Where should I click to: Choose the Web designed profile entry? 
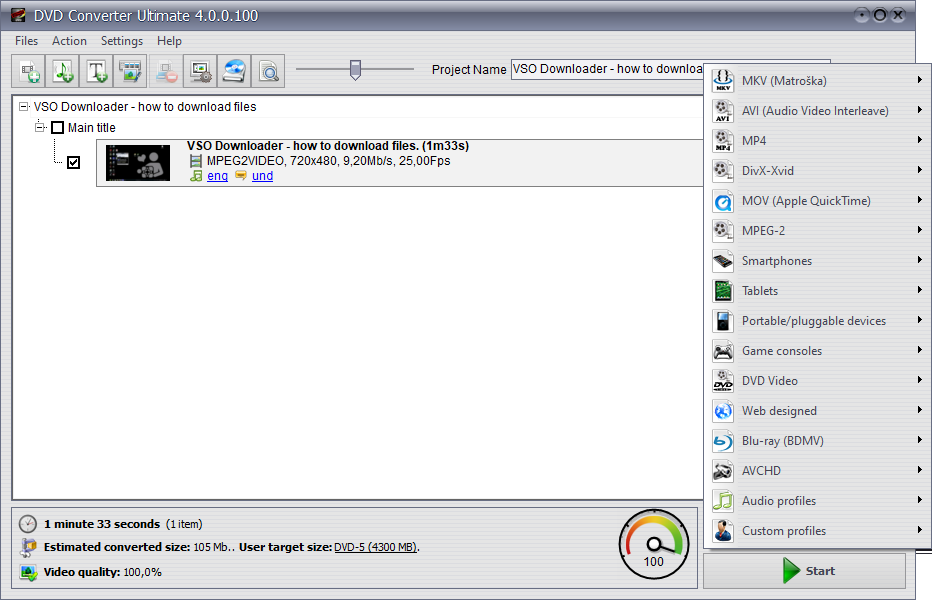(818, 411)
